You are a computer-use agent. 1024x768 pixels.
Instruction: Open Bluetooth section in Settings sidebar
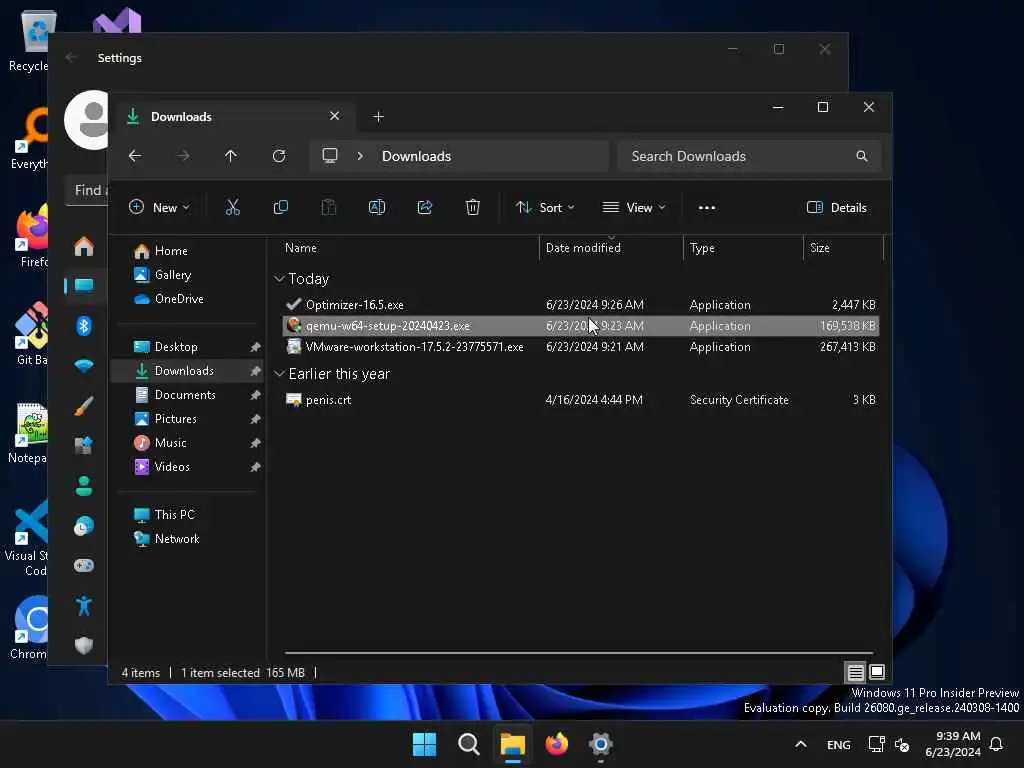[84, 325]
